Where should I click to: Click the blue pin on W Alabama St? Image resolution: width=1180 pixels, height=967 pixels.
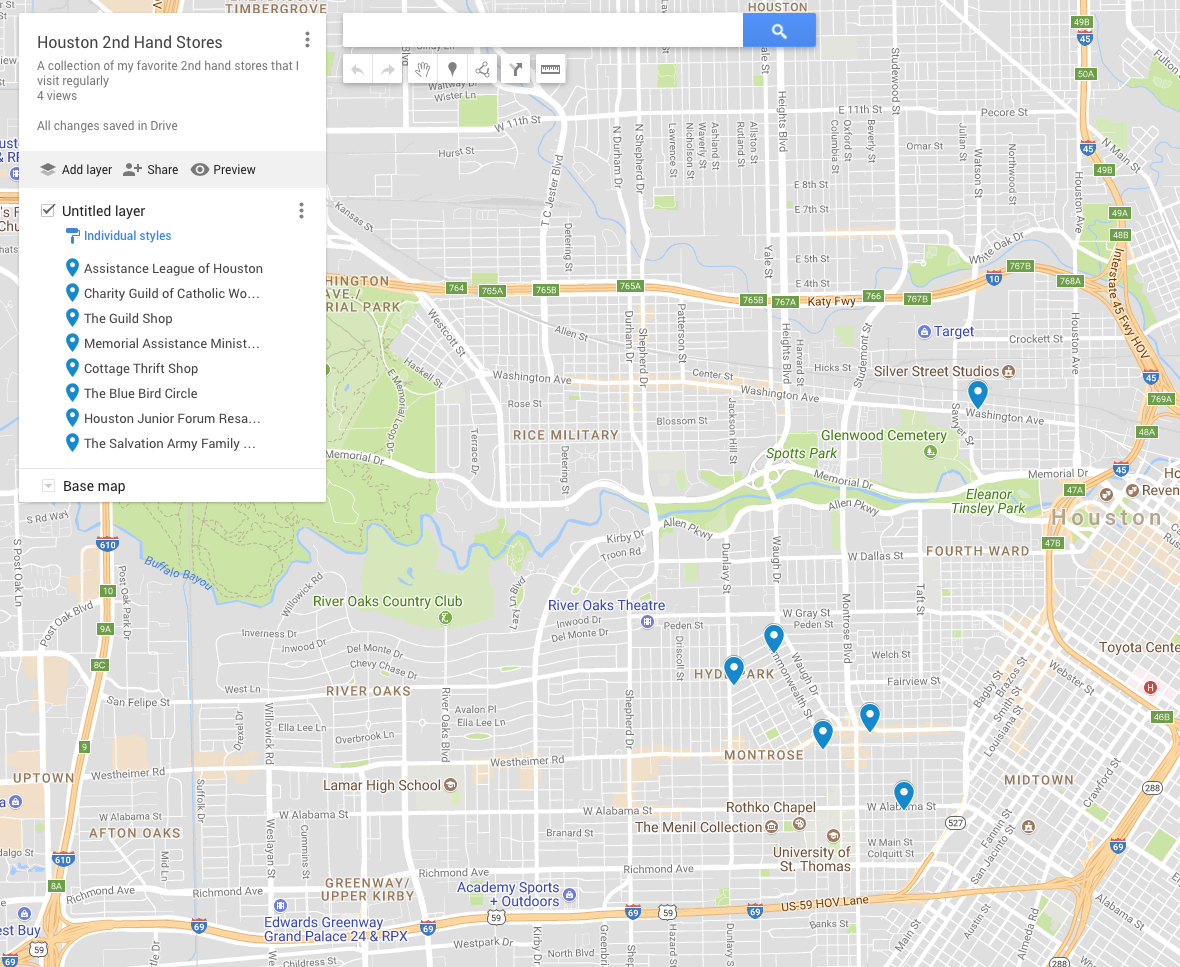(904, 795)
